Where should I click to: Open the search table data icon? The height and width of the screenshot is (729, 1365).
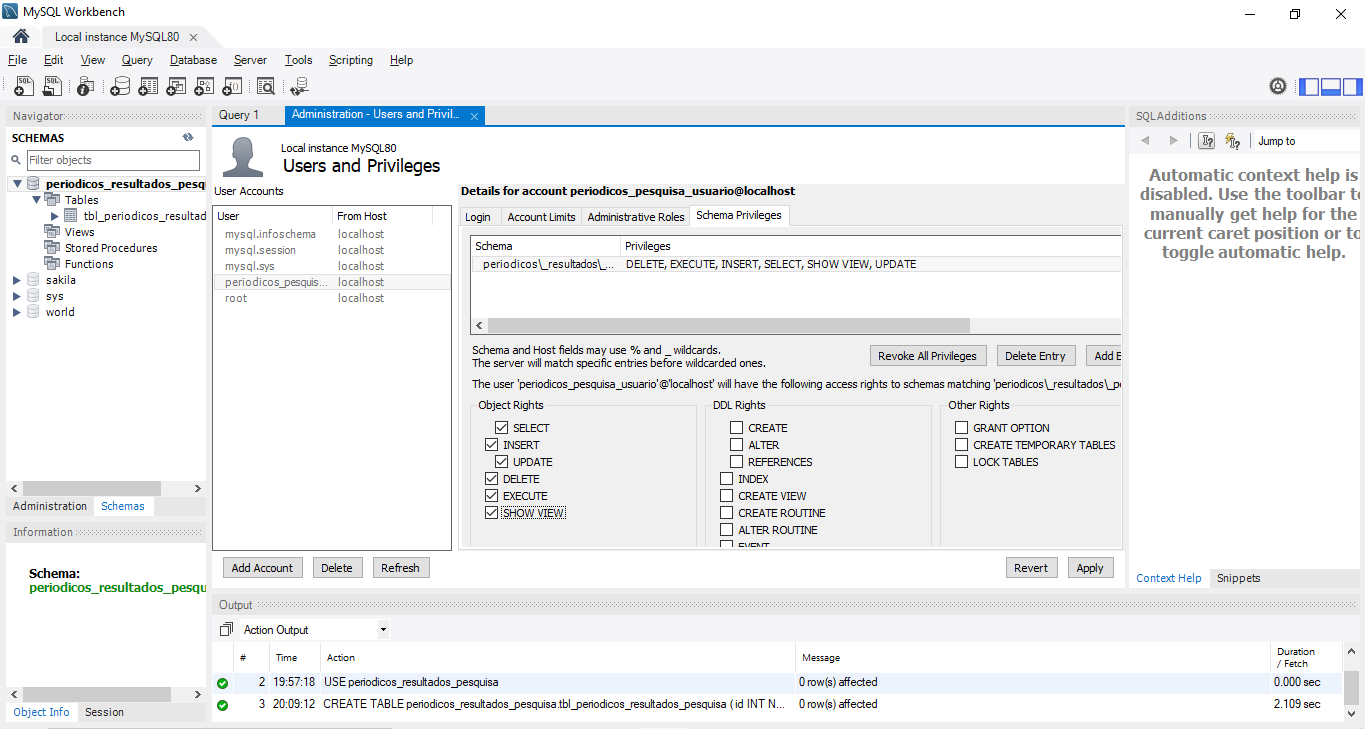pyautogui.click(x=265, y=87)
